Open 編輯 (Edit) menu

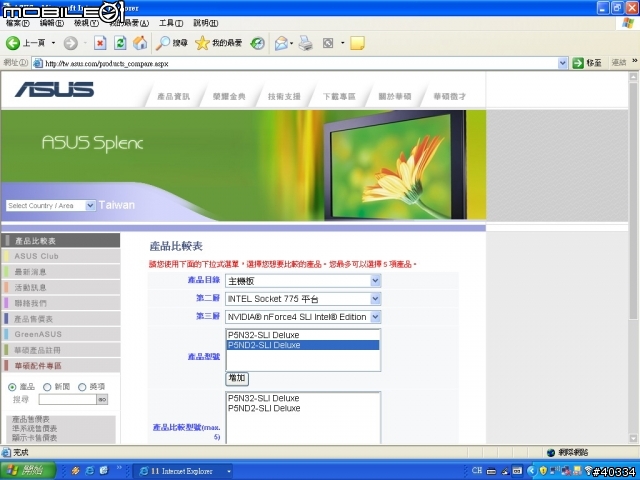pos(52,23)
